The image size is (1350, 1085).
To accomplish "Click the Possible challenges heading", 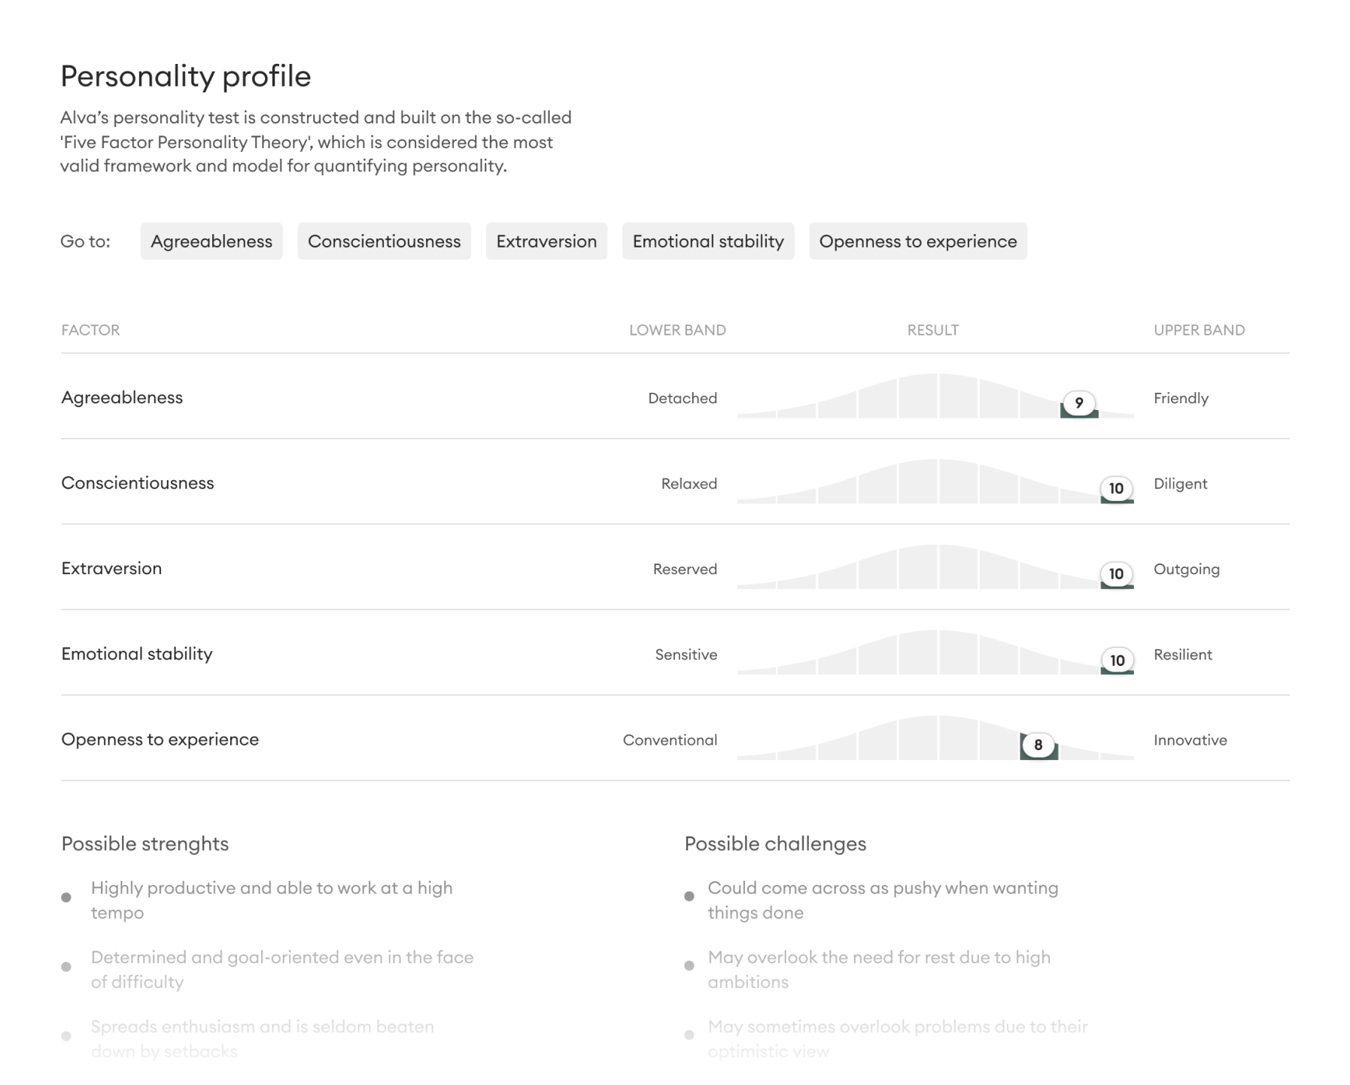I will 775,844.
